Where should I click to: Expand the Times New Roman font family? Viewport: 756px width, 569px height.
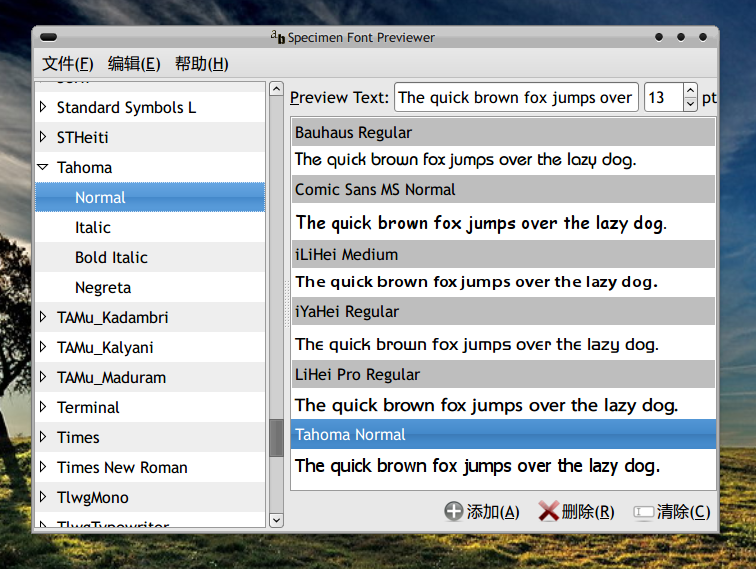coord(43,467)
